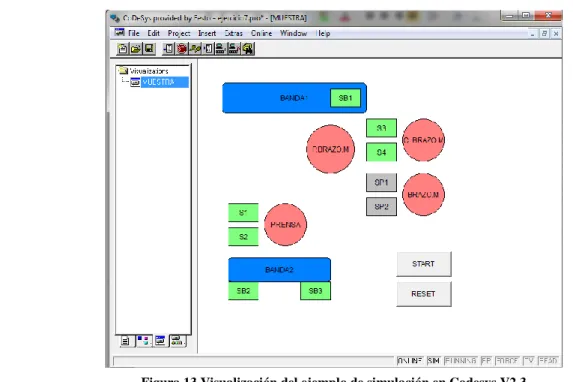573x382 pixels.
Task: Select the MUESTRA visualization tree item
Action: pos(159,82)
